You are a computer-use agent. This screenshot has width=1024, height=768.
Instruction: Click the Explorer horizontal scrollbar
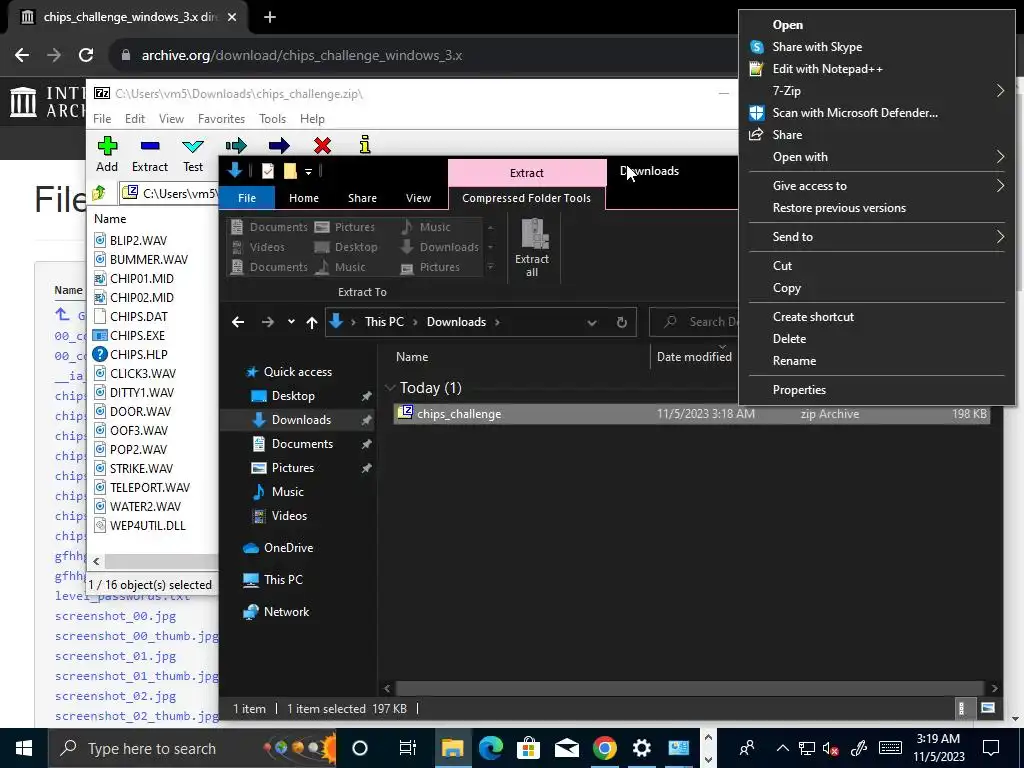690,688
